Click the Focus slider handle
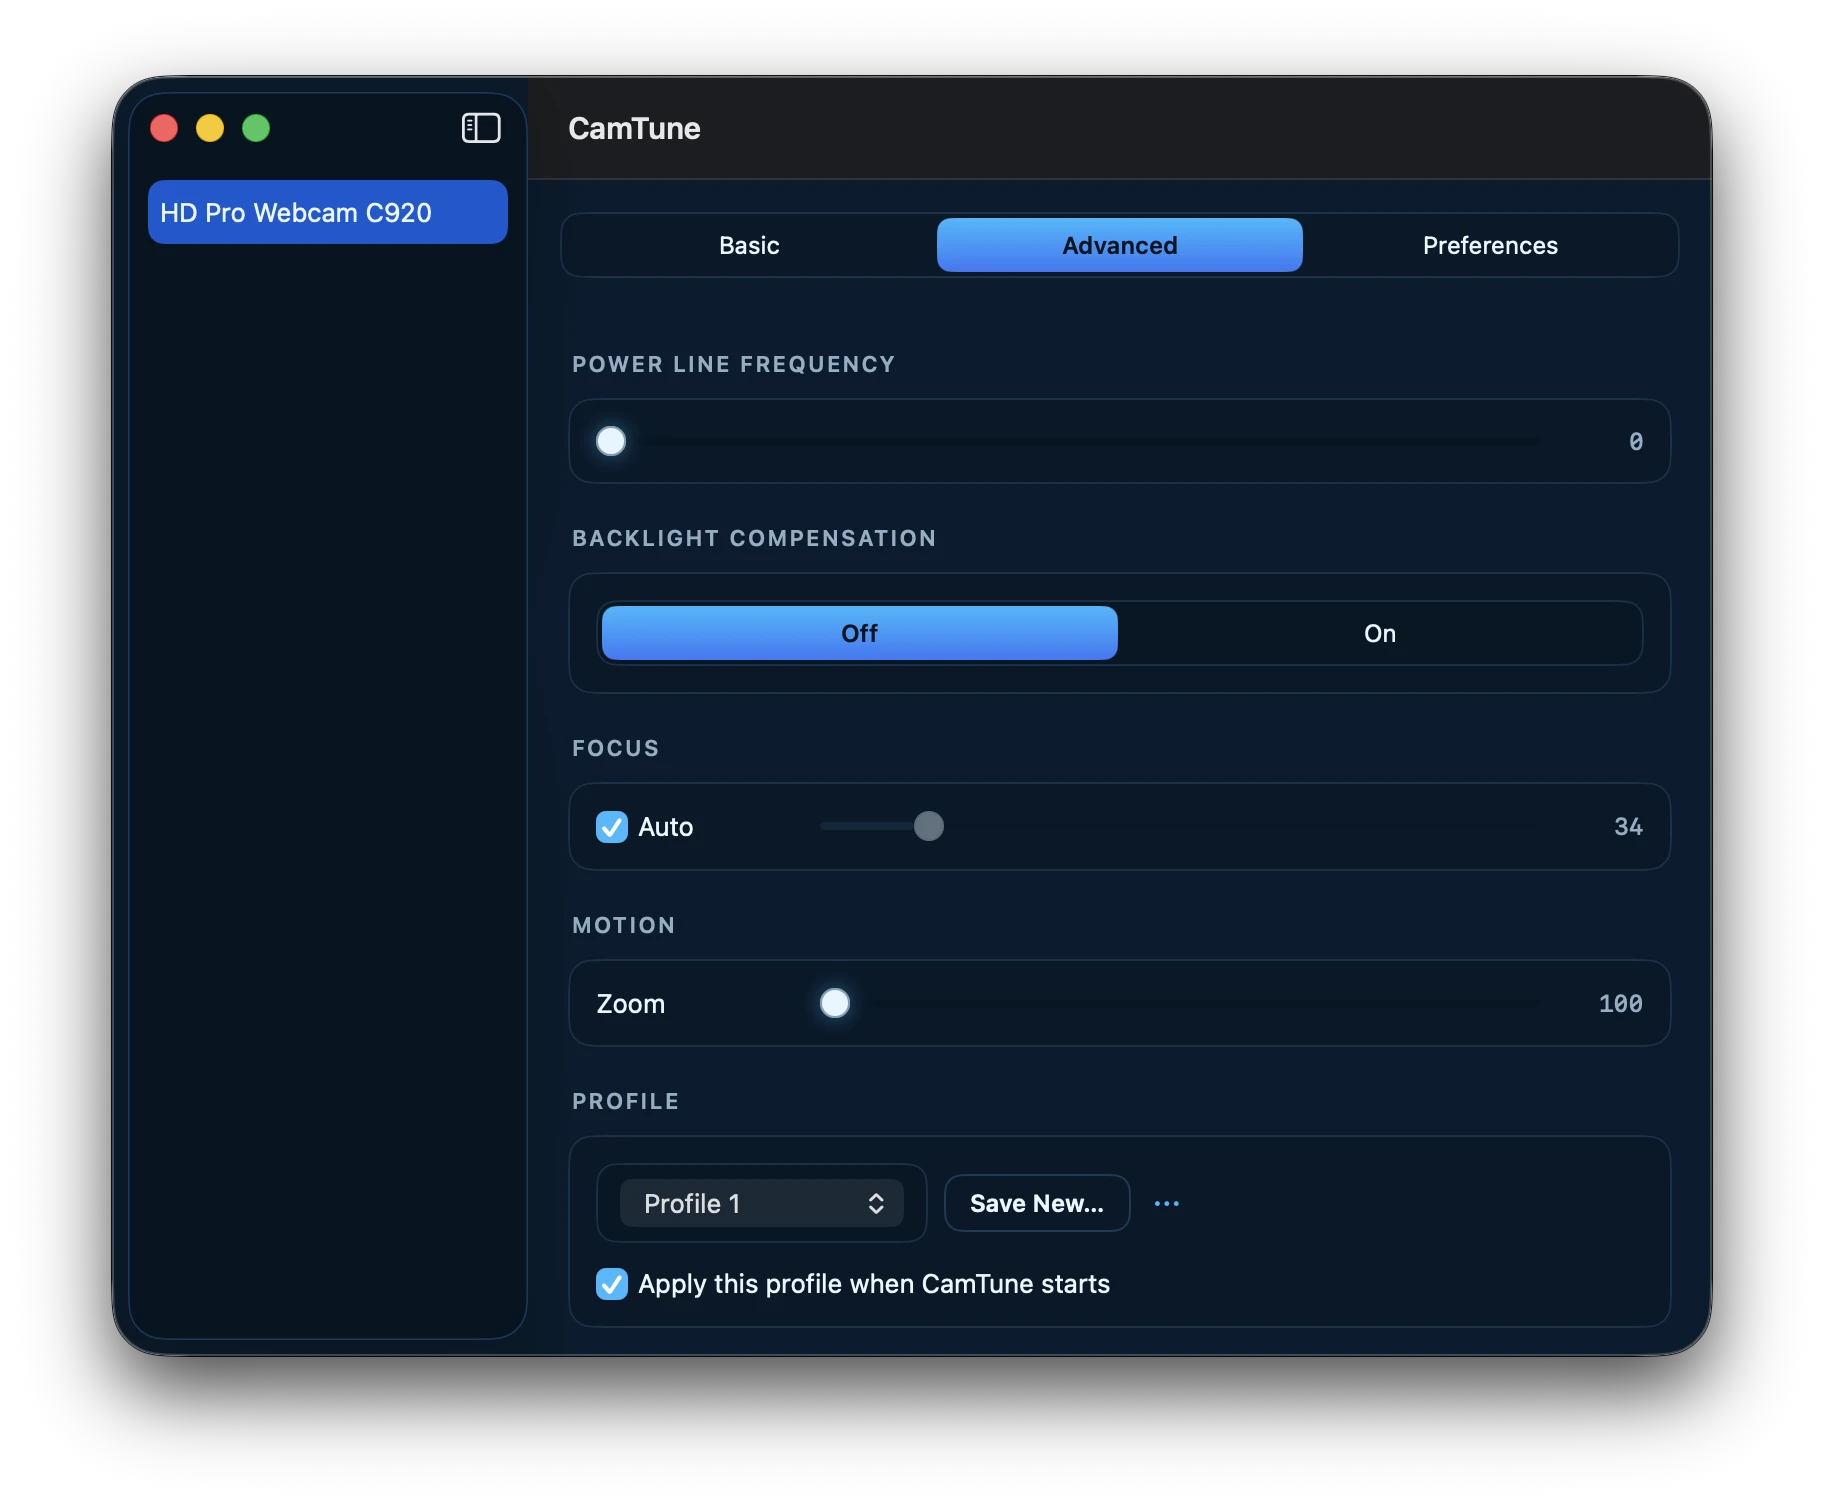The width and height of the screenshot is (1824, 1504). 929,826
